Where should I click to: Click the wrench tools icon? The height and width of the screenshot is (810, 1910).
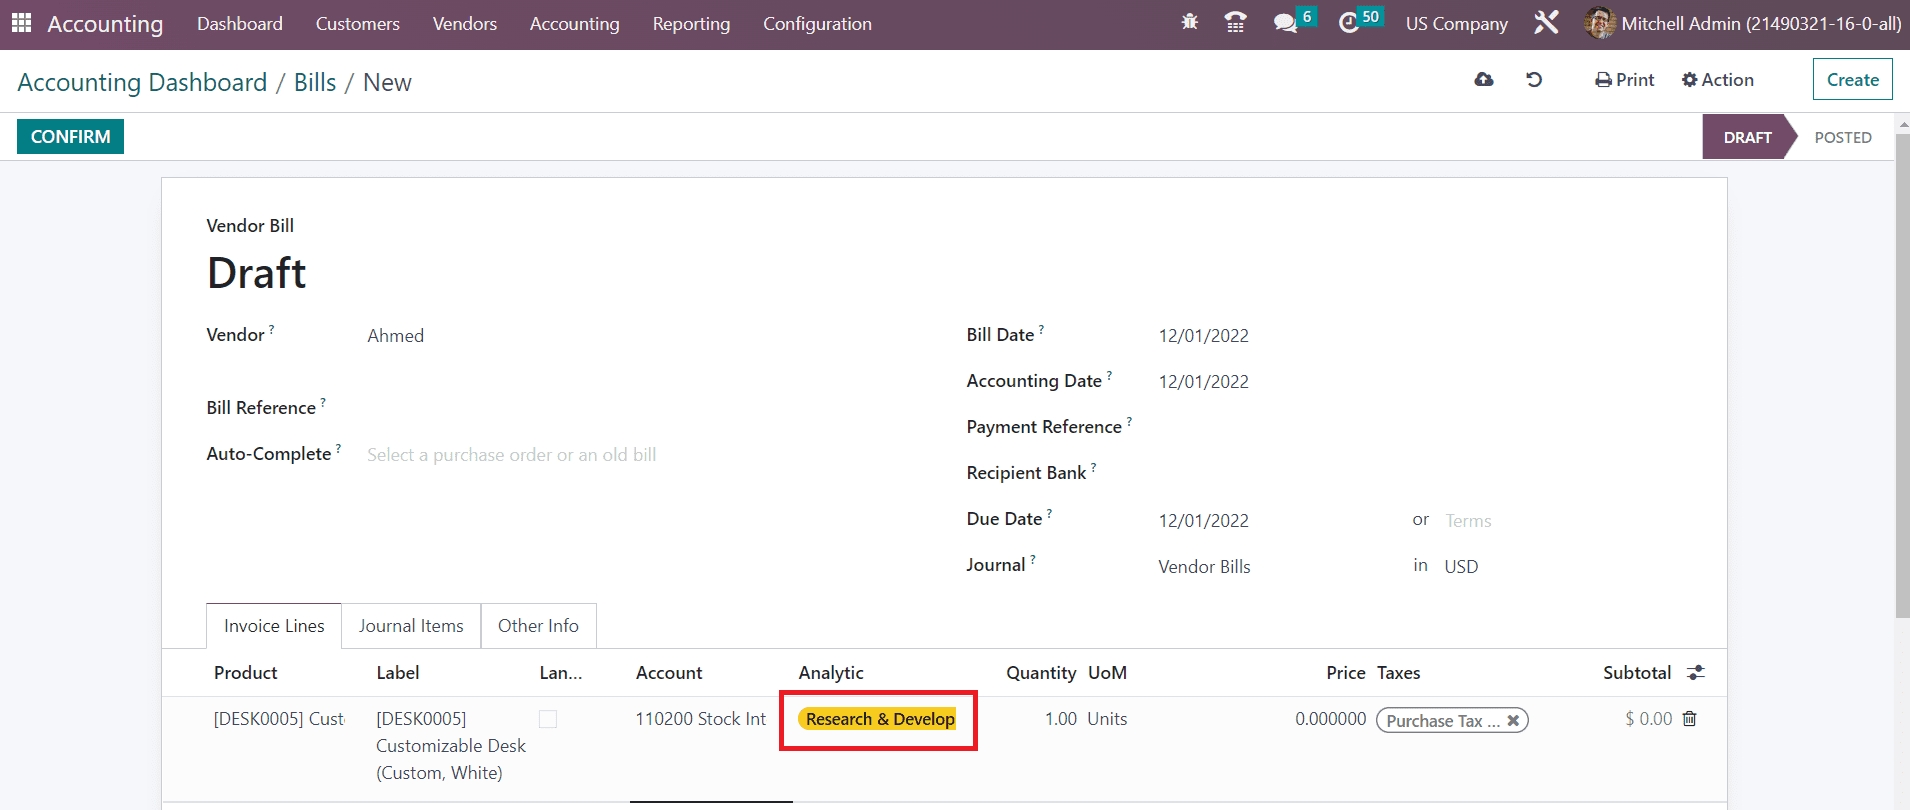click(x=1546, y=23)
